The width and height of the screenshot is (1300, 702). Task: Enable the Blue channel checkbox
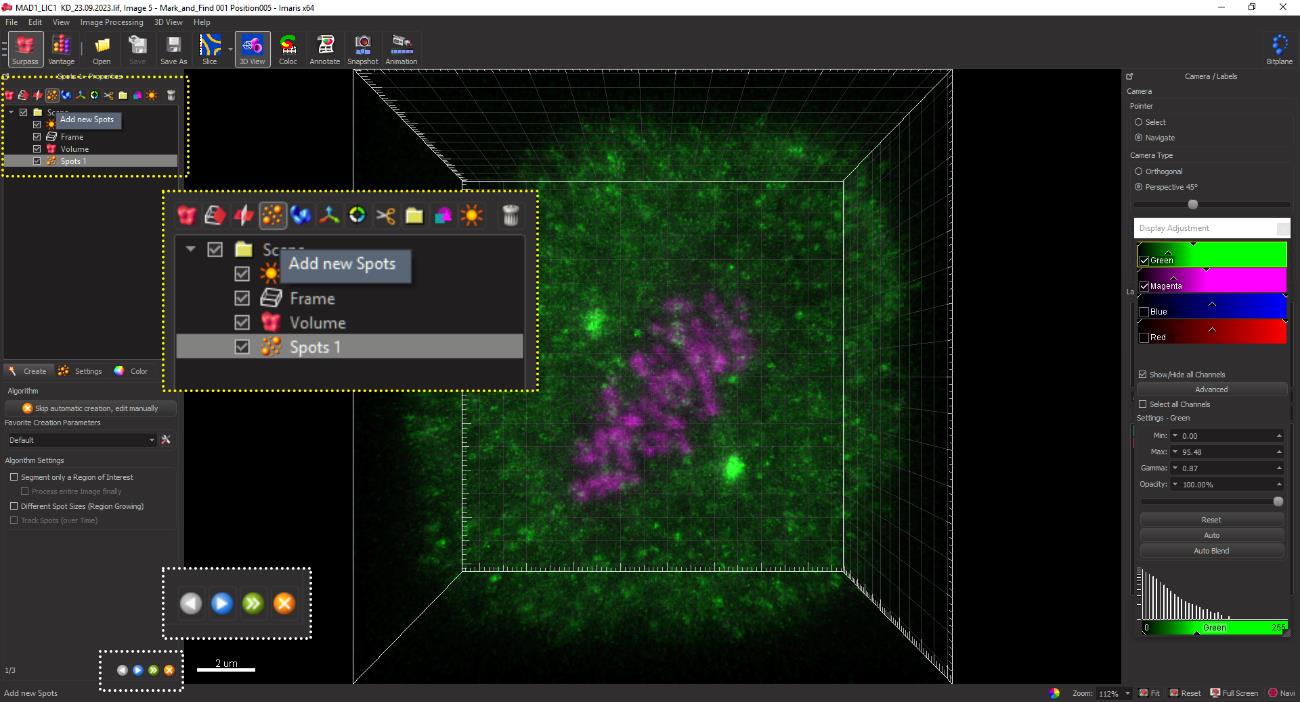pos(1144,312)
